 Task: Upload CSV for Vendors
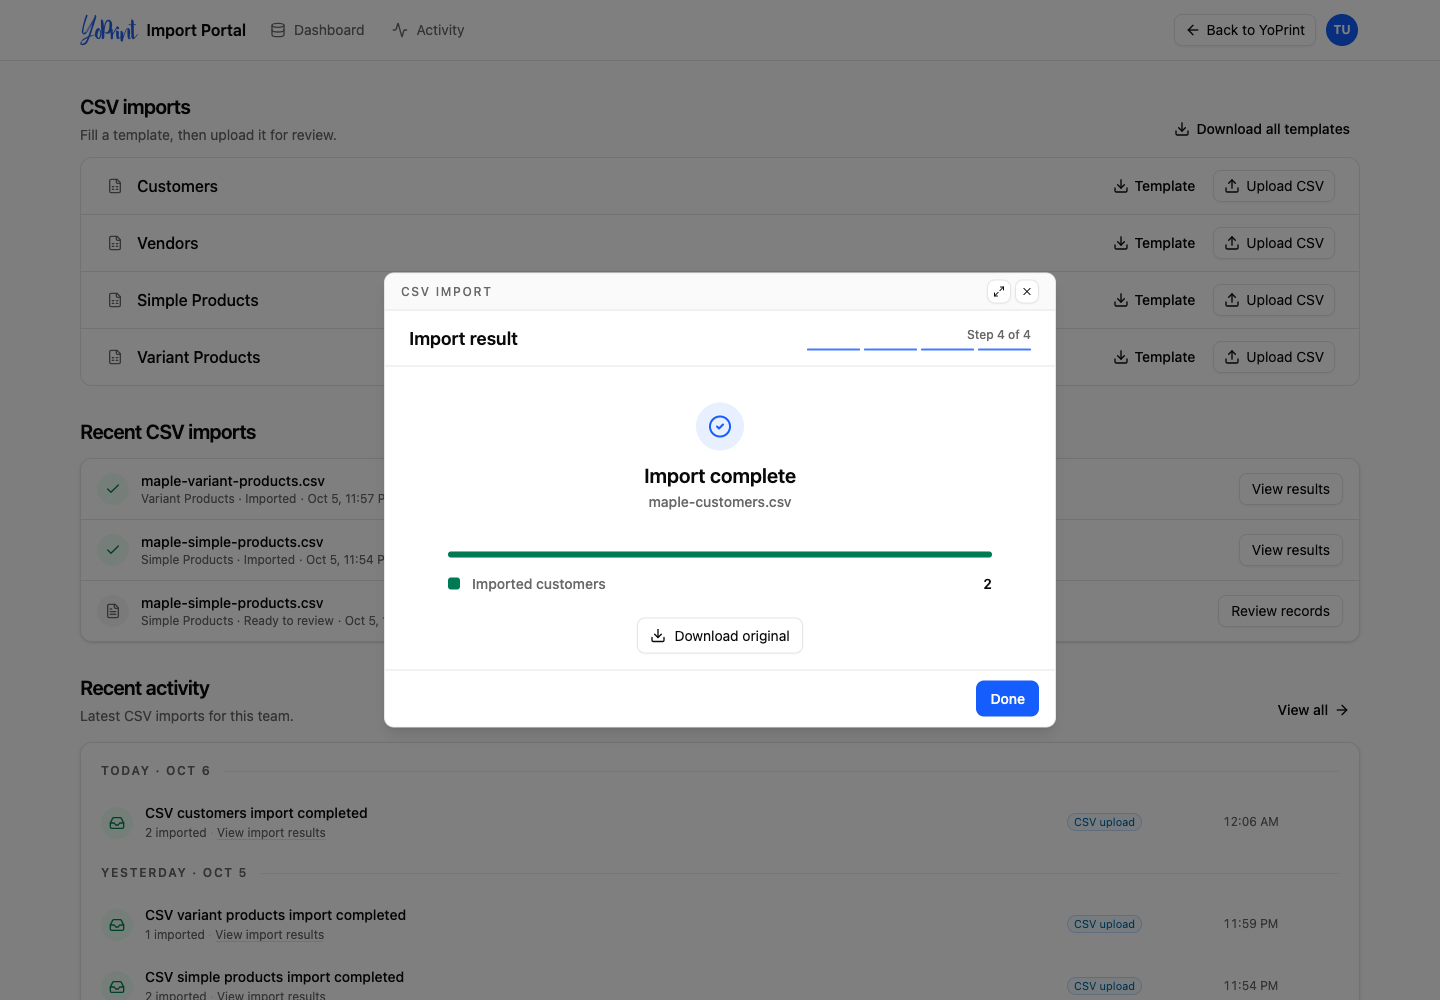[x=1274, y=243]
